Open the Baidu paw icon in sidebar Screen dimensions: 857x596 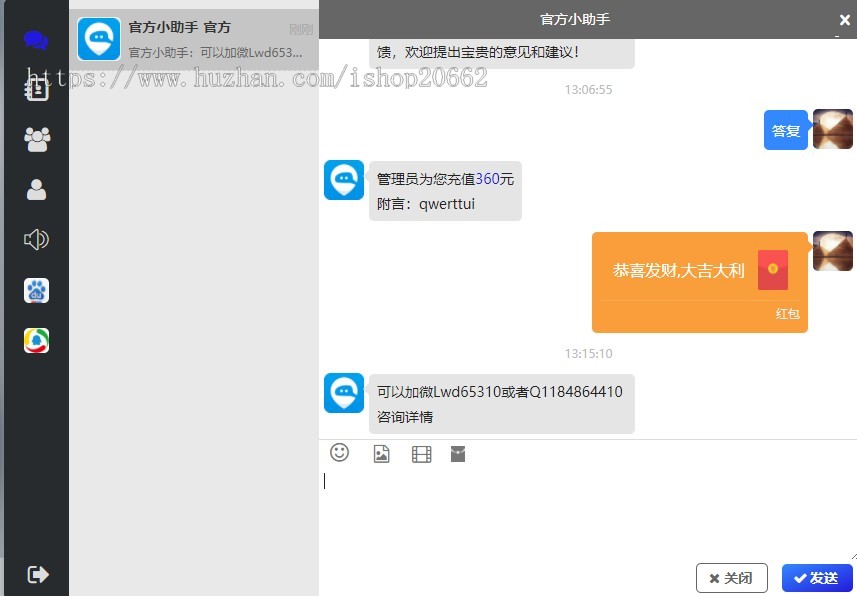tap(36, 291)
